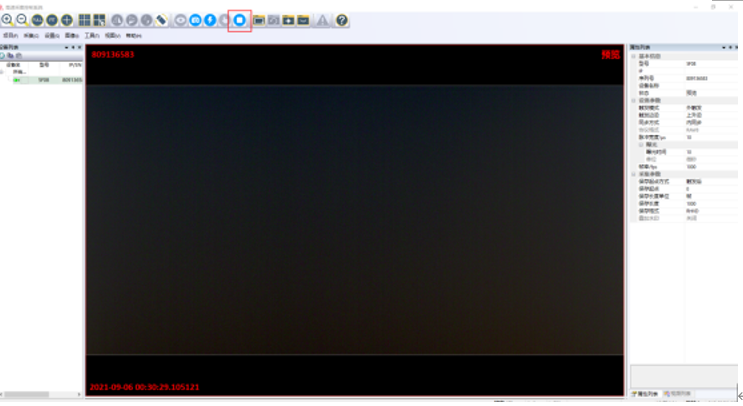The height and width of the screenshot is (406, 743).
Task: Click the 保存格式 value cell
Action: [x=711, y=211]
